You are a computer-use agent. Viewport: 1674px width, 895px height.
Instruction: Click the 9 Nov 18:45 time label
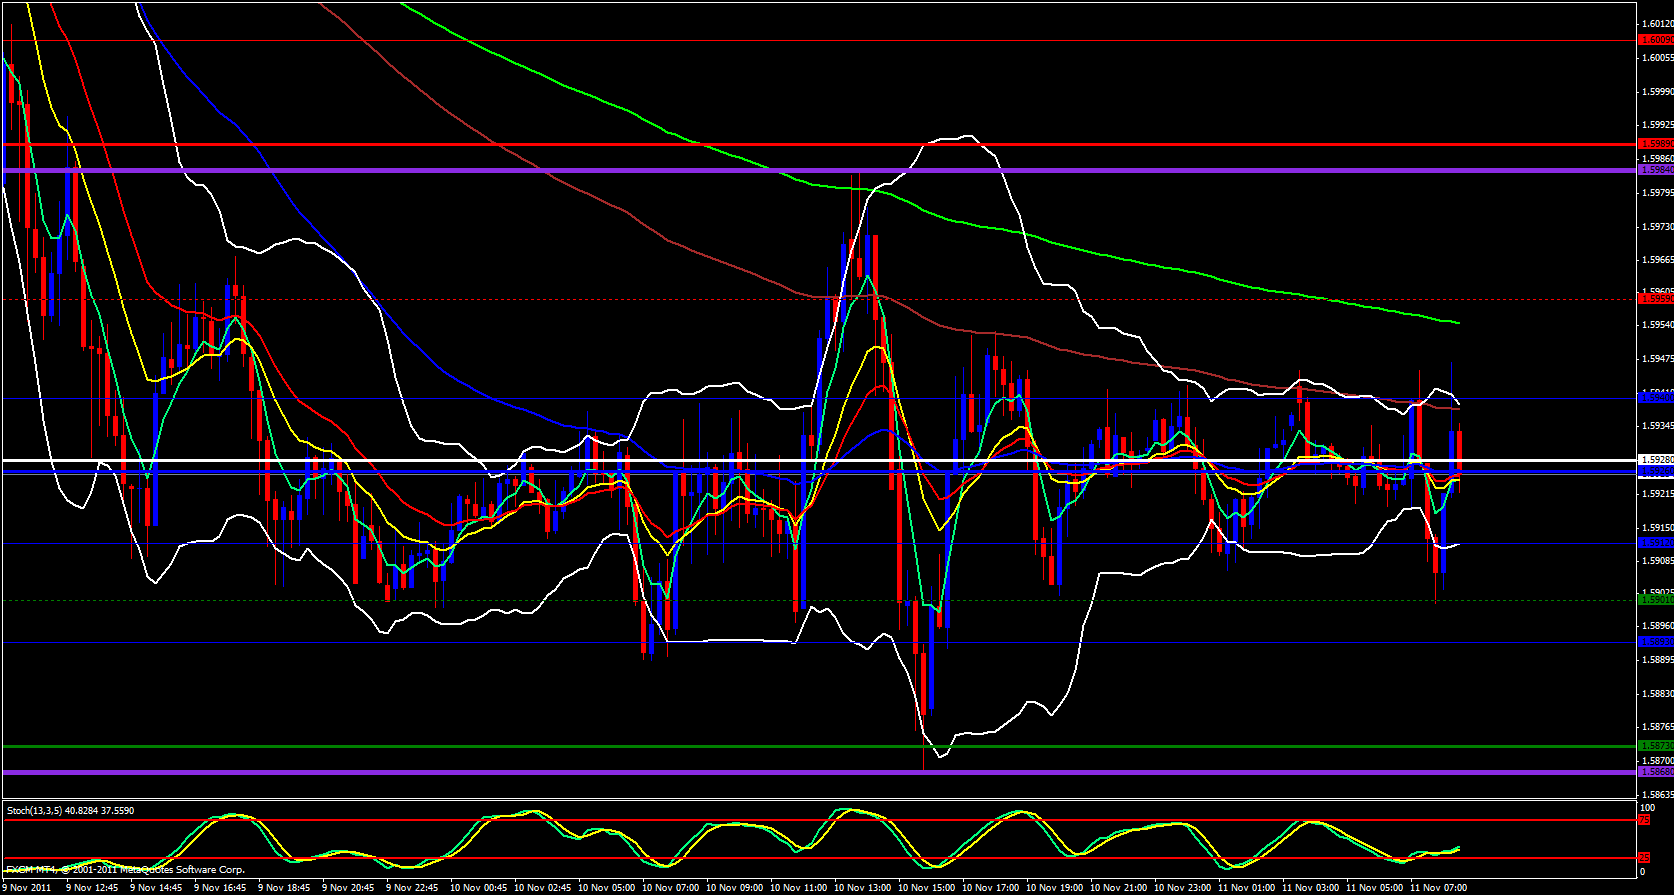click(x=285, y=887)
